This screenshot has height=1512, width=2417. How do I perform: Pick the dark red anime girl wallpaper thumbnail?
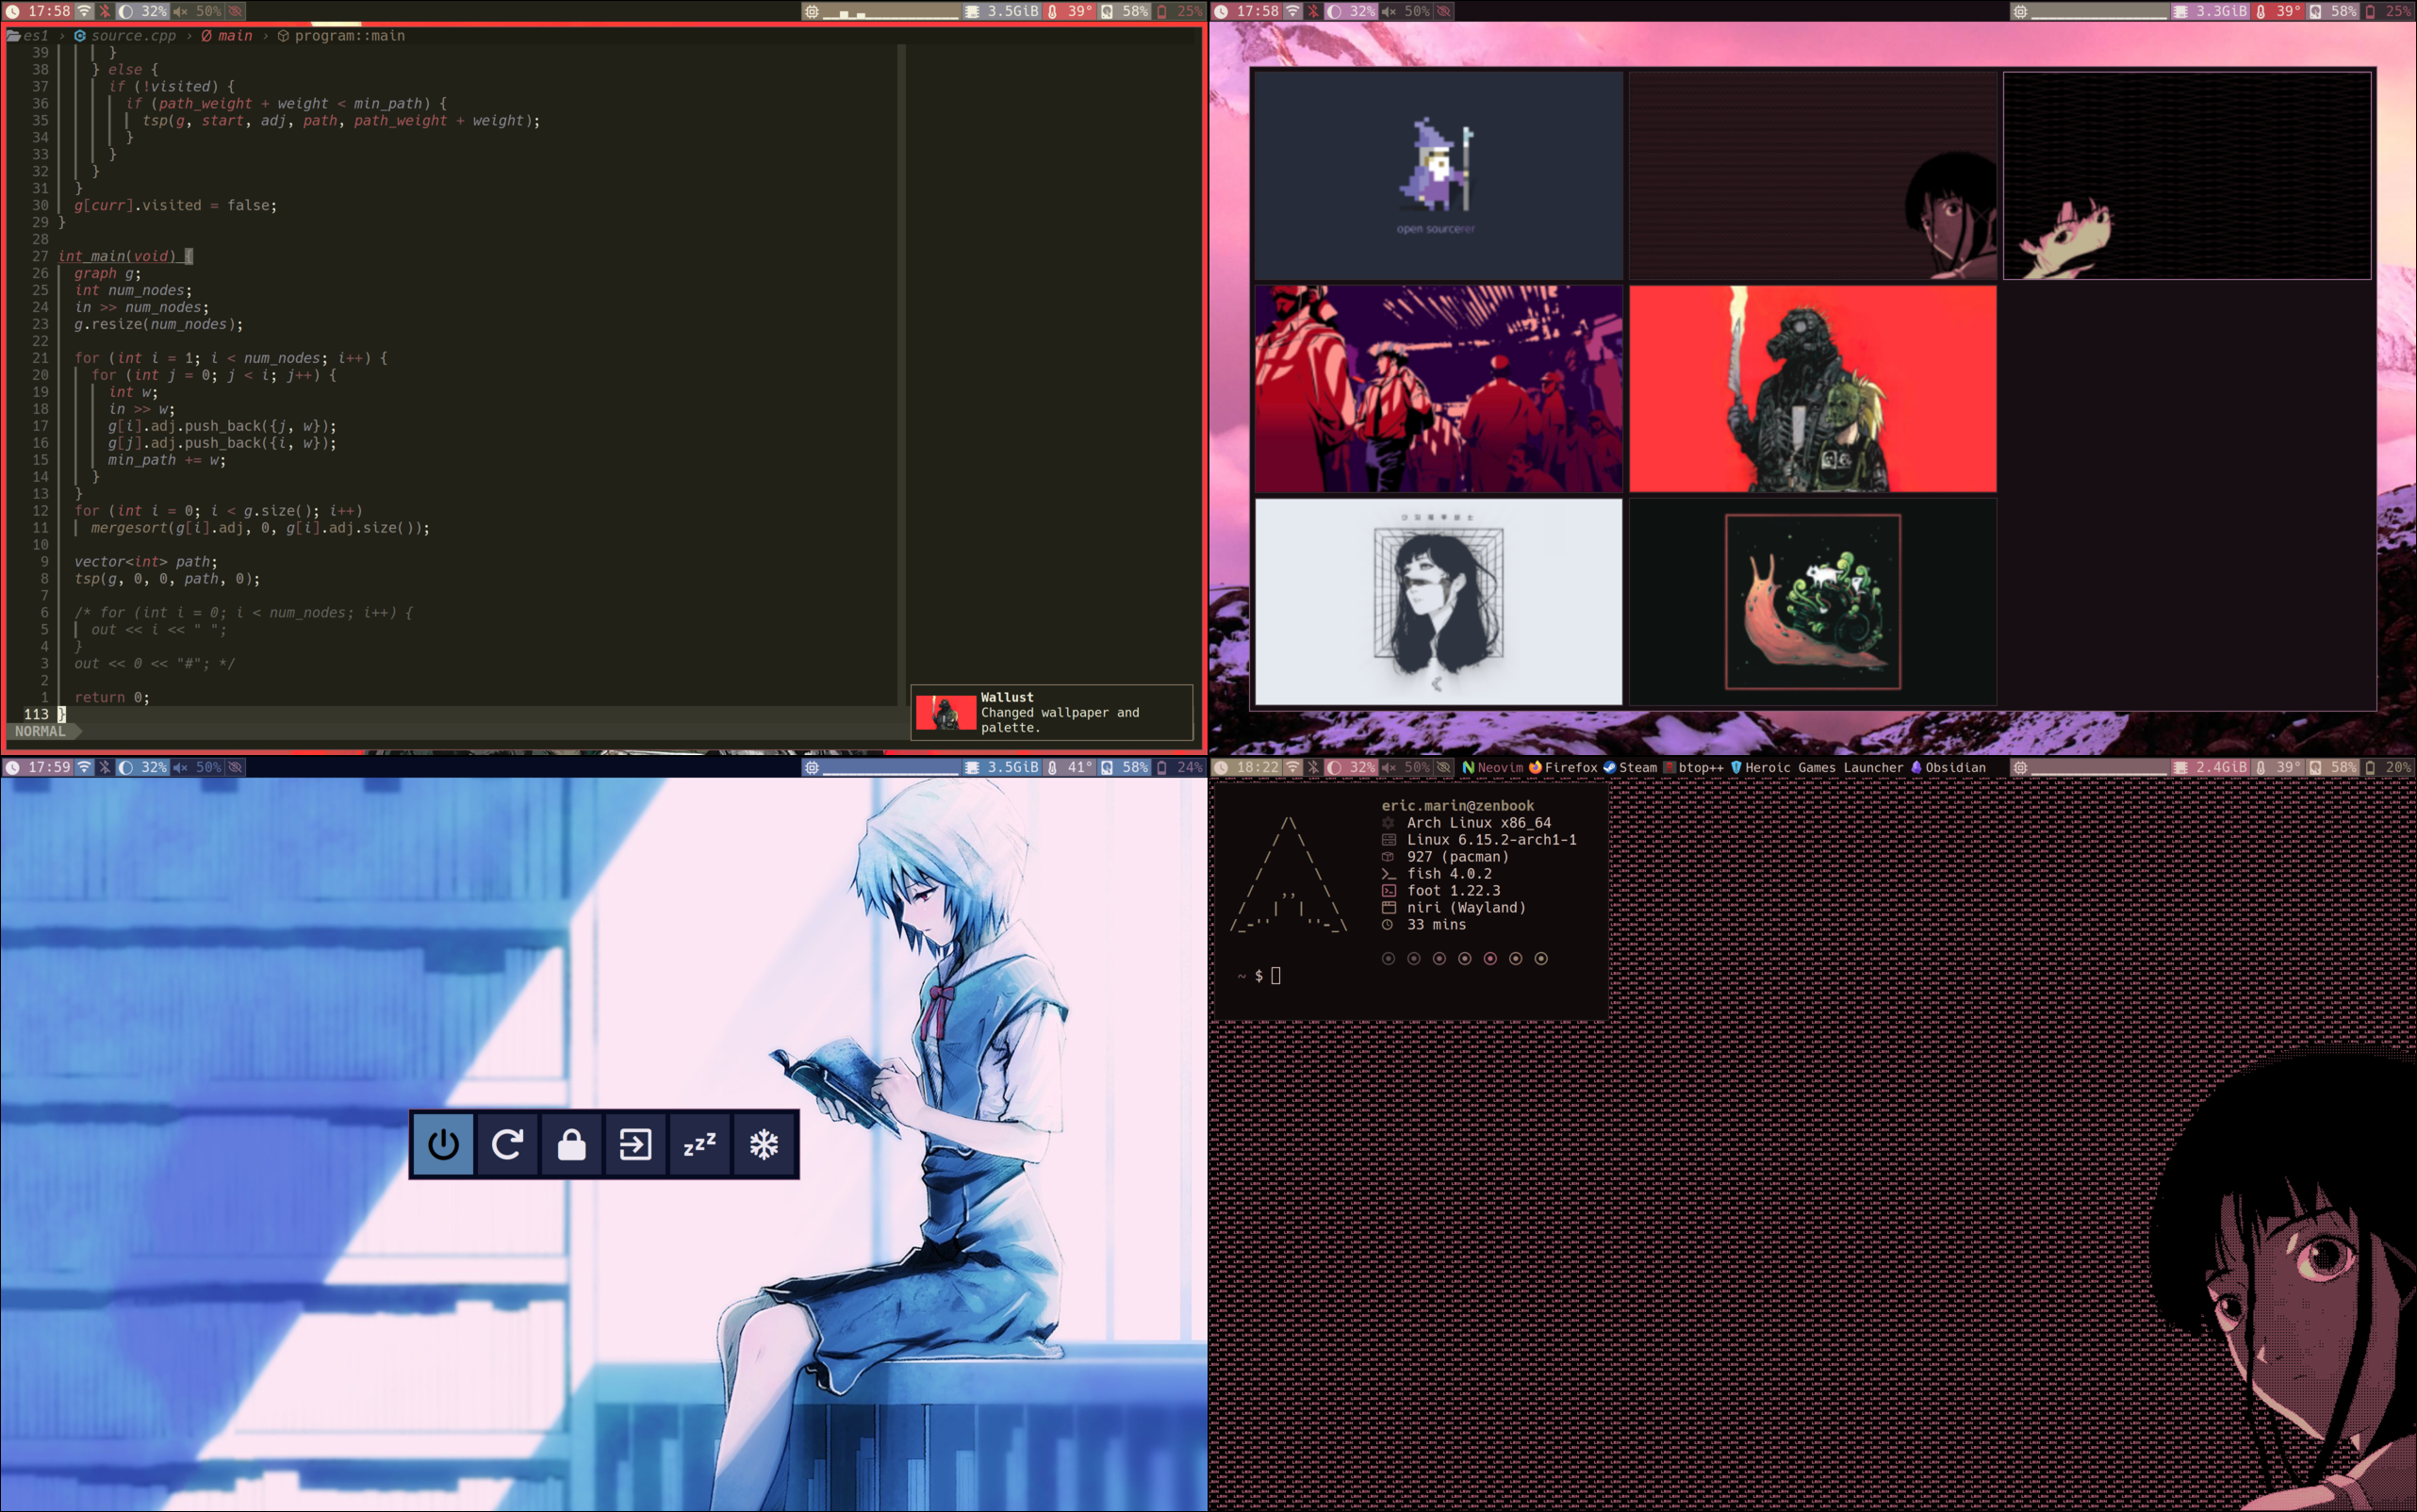1812,175
